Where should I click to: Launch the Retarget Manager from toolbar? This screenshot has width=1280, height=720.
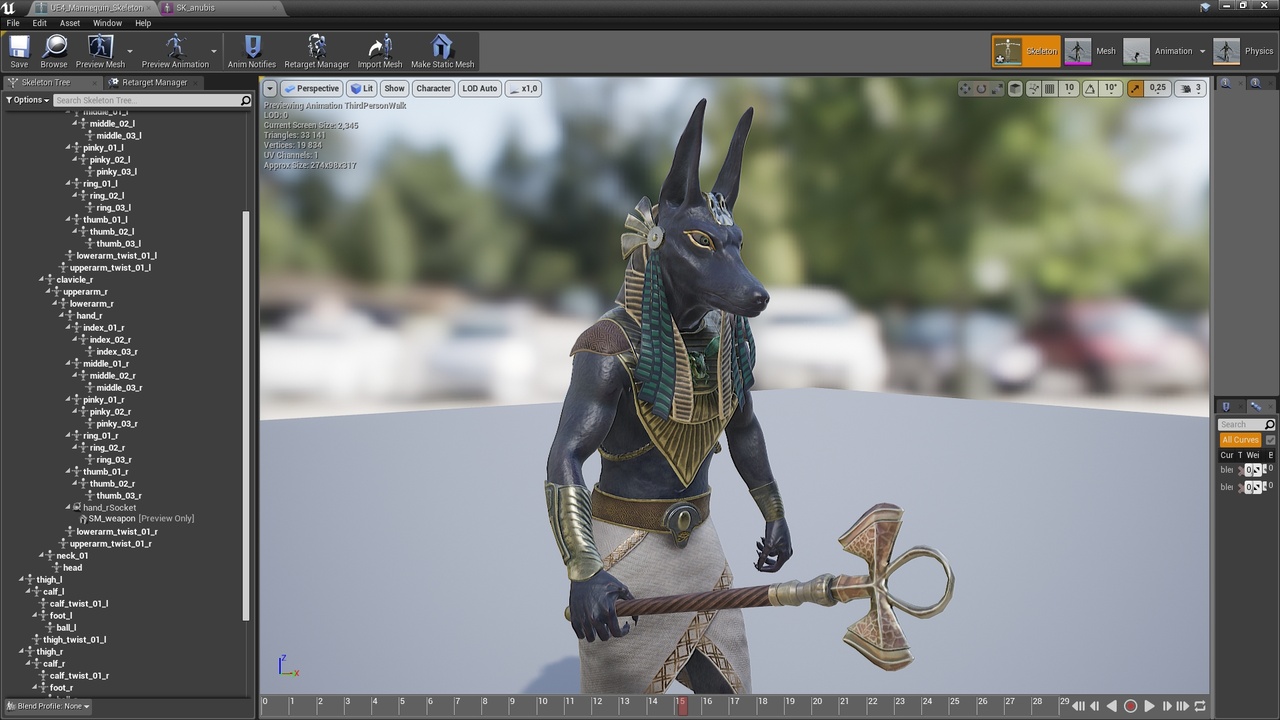317,51
